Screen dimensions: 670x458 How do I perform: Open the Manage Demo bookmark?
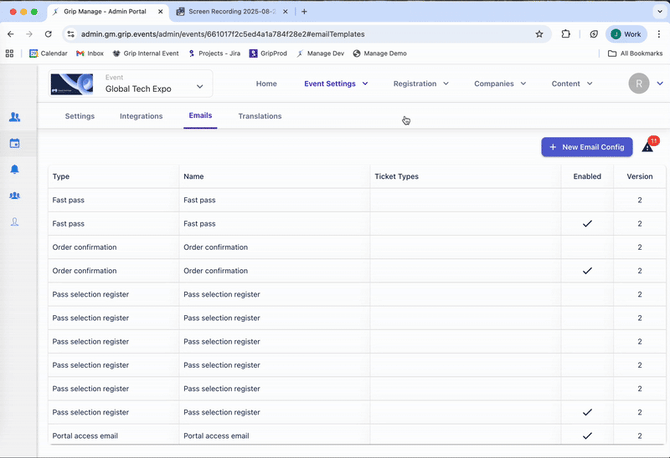pyautogui.click(x=380, y=53)
